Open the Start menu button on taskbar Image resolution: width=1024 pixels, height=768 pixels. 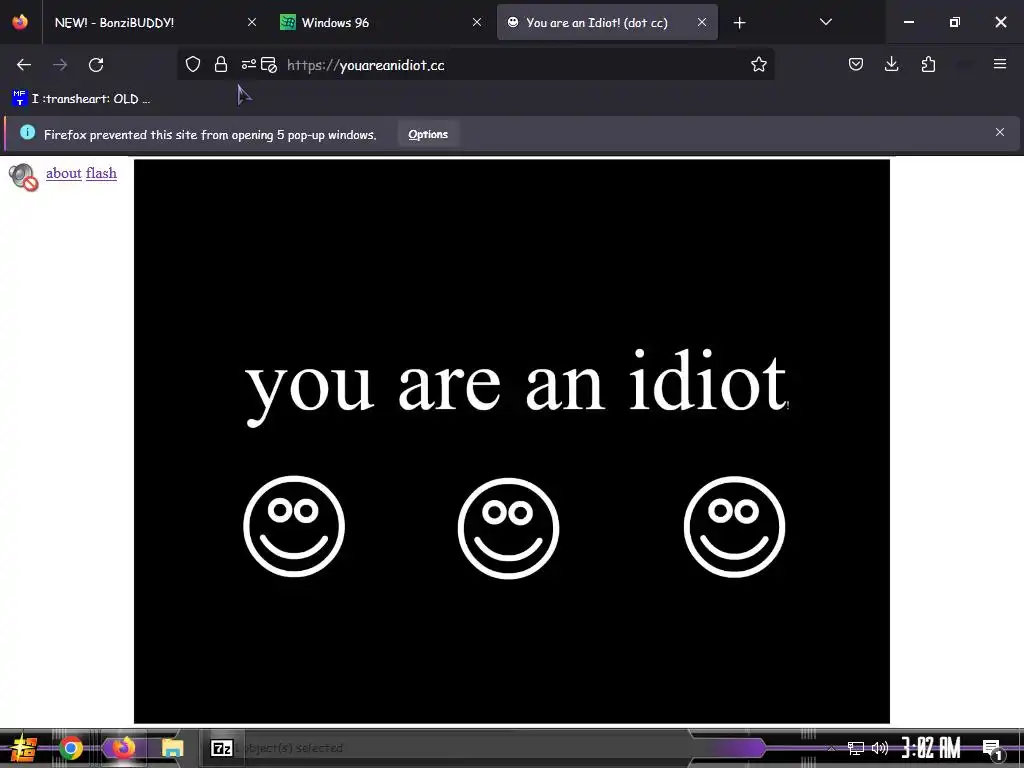(22, 748)
